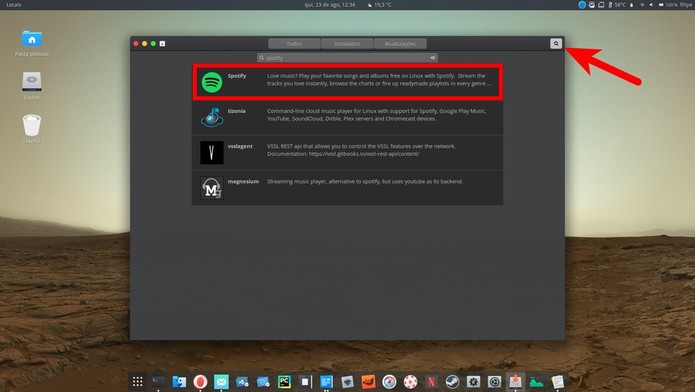Click the vsslagent app icon
This screenshot has width=695, height=392.
[x=212, y=153]
